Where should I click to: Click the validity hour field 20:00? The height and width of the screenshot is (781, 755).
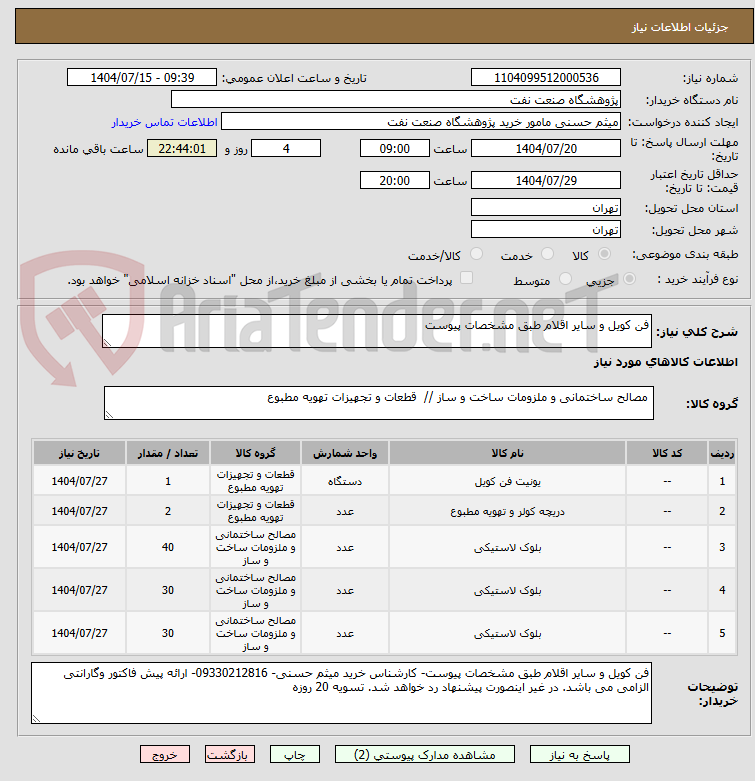click(394, 180)
